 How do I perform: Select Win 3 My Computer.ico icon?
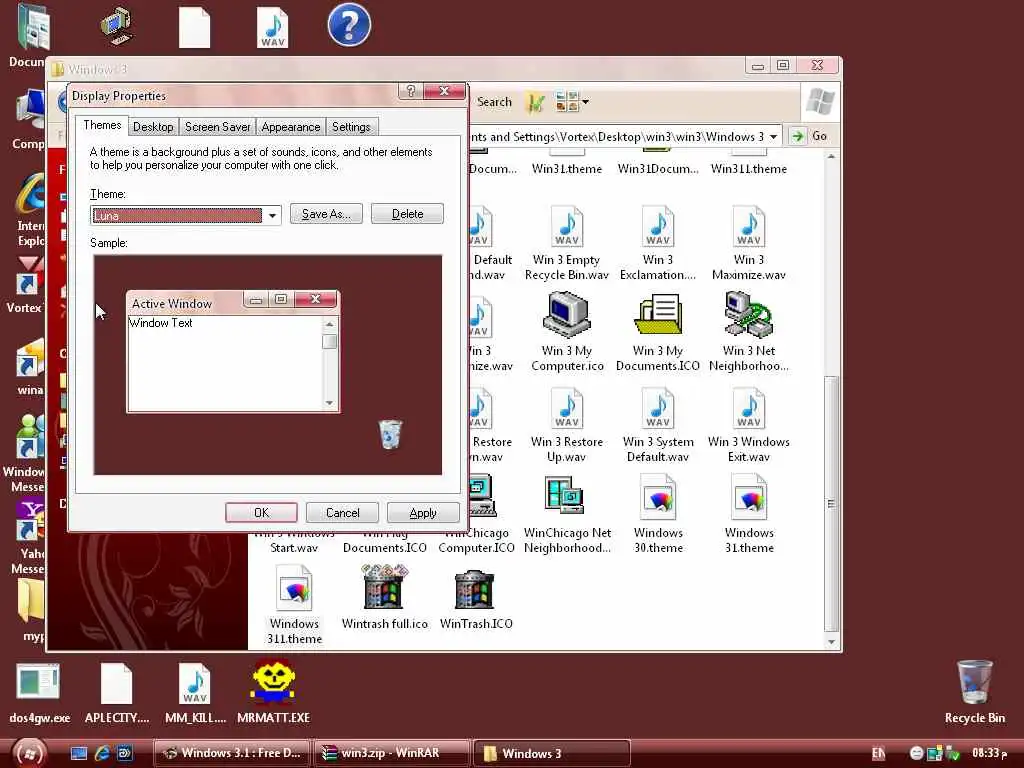(x=567, y=333)
